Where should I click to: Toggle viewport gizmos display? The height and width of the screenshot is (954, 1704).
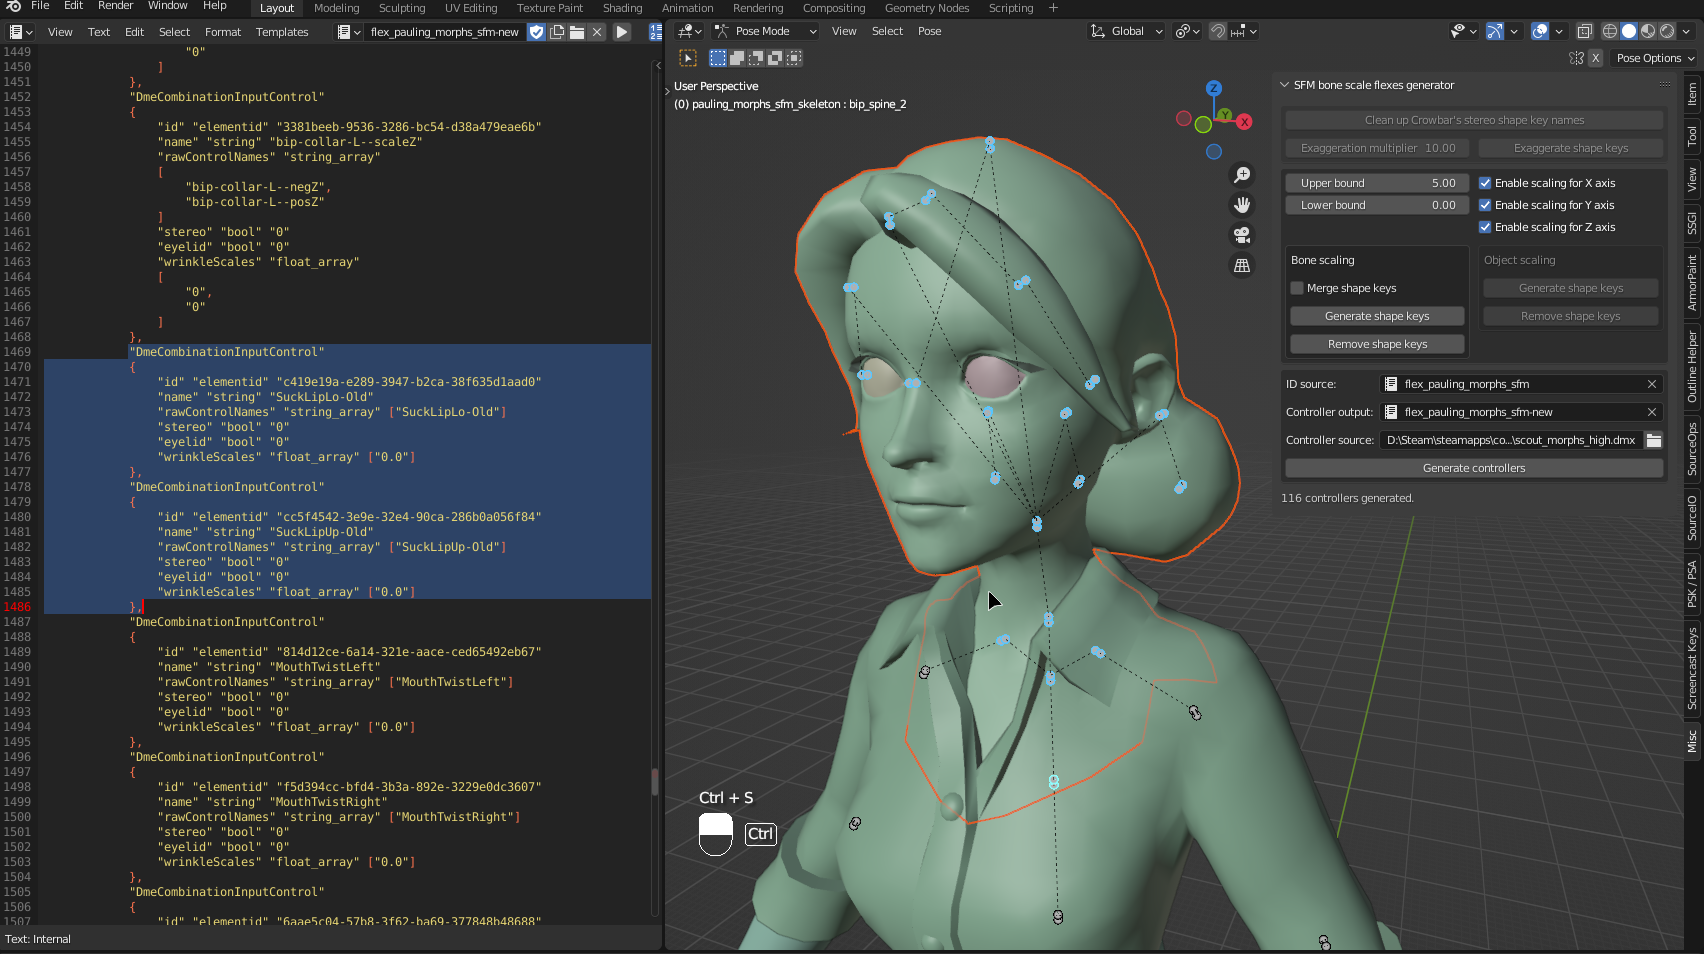[x=1494, y=31]
